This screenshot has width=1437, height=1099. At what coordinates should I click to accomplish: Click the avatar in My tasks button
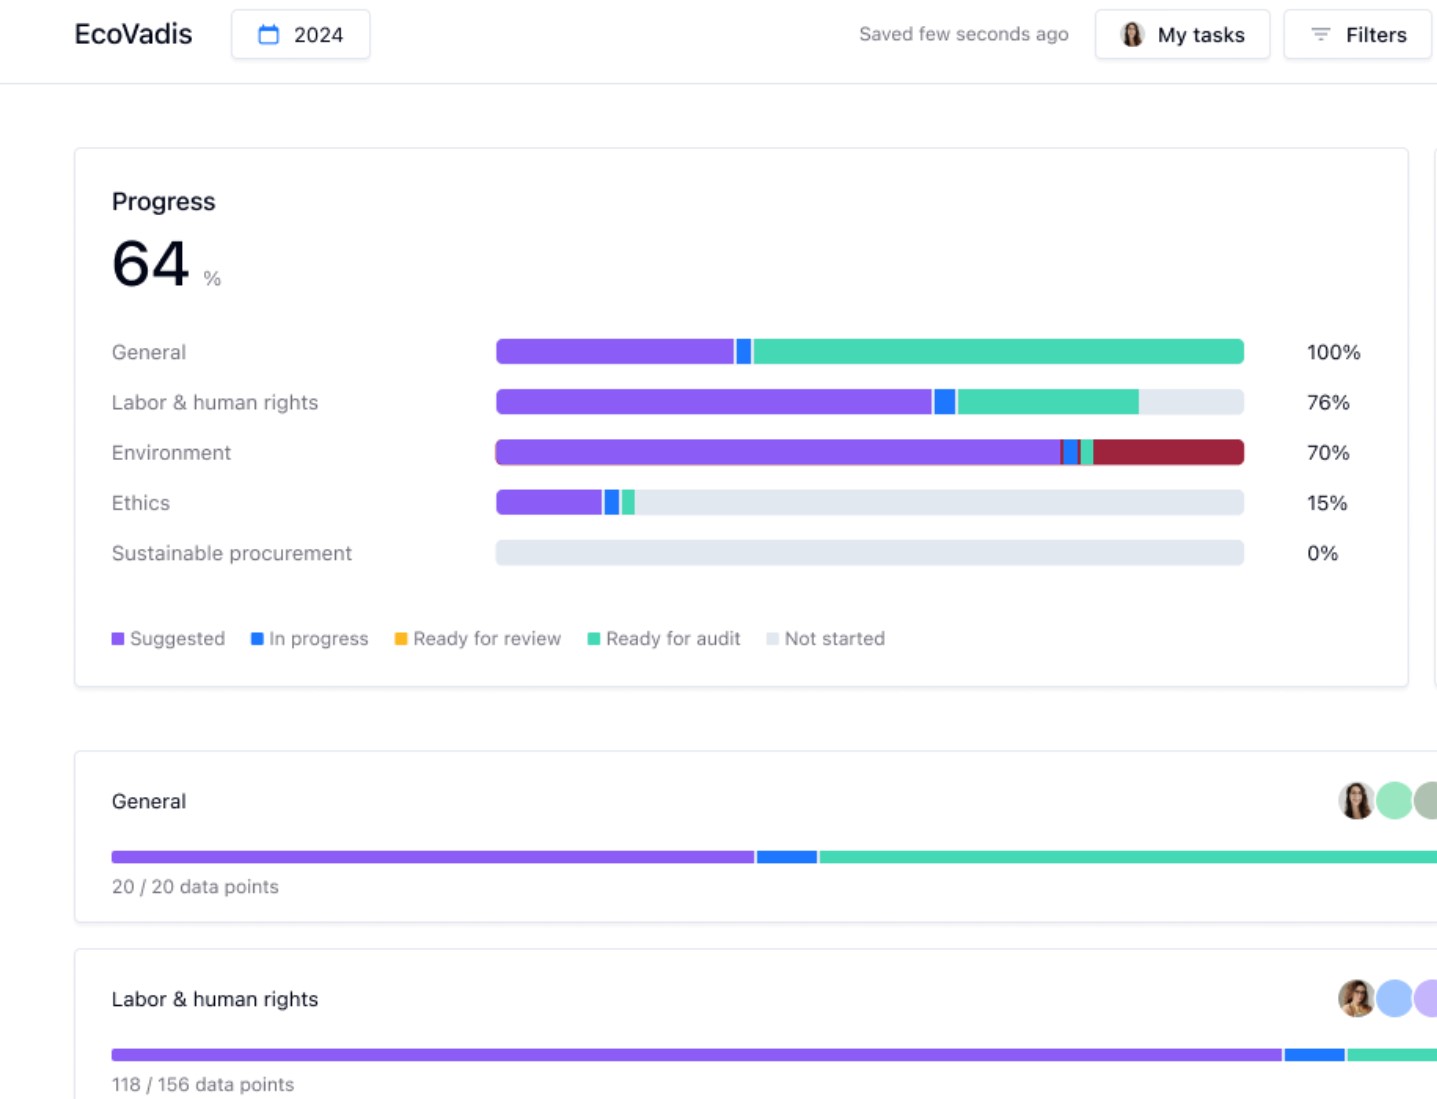1132,35
